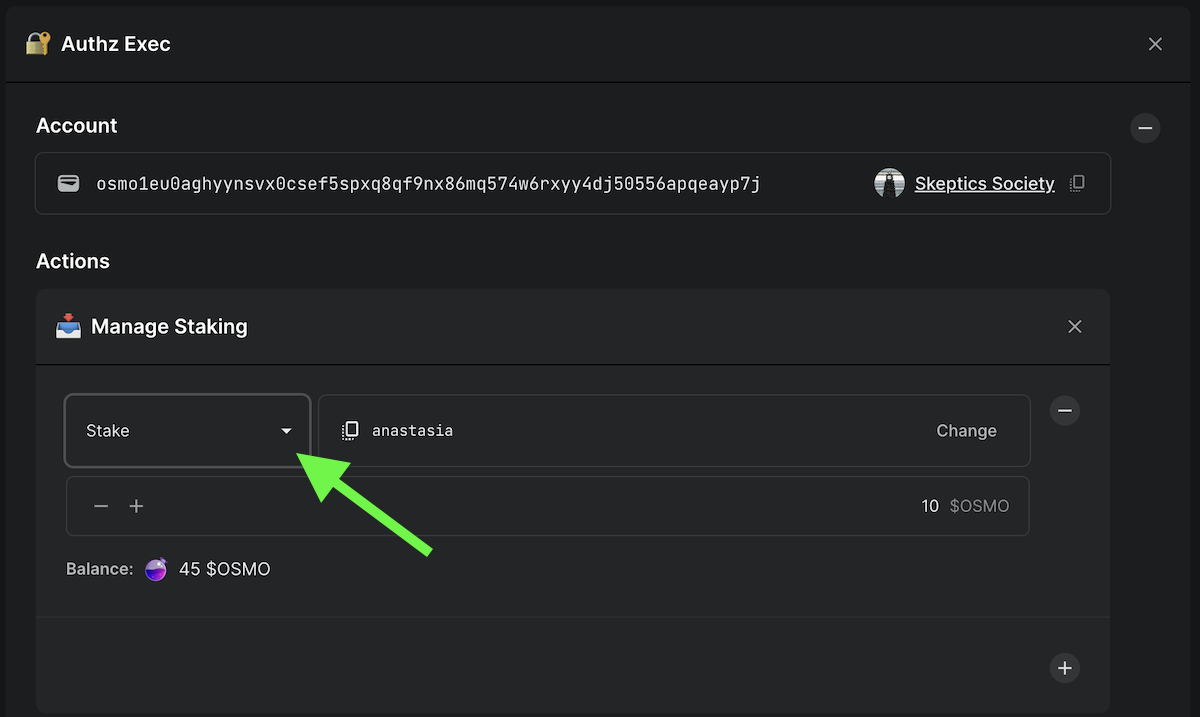Click the OSMO token icon near Balance

(156, 570)
